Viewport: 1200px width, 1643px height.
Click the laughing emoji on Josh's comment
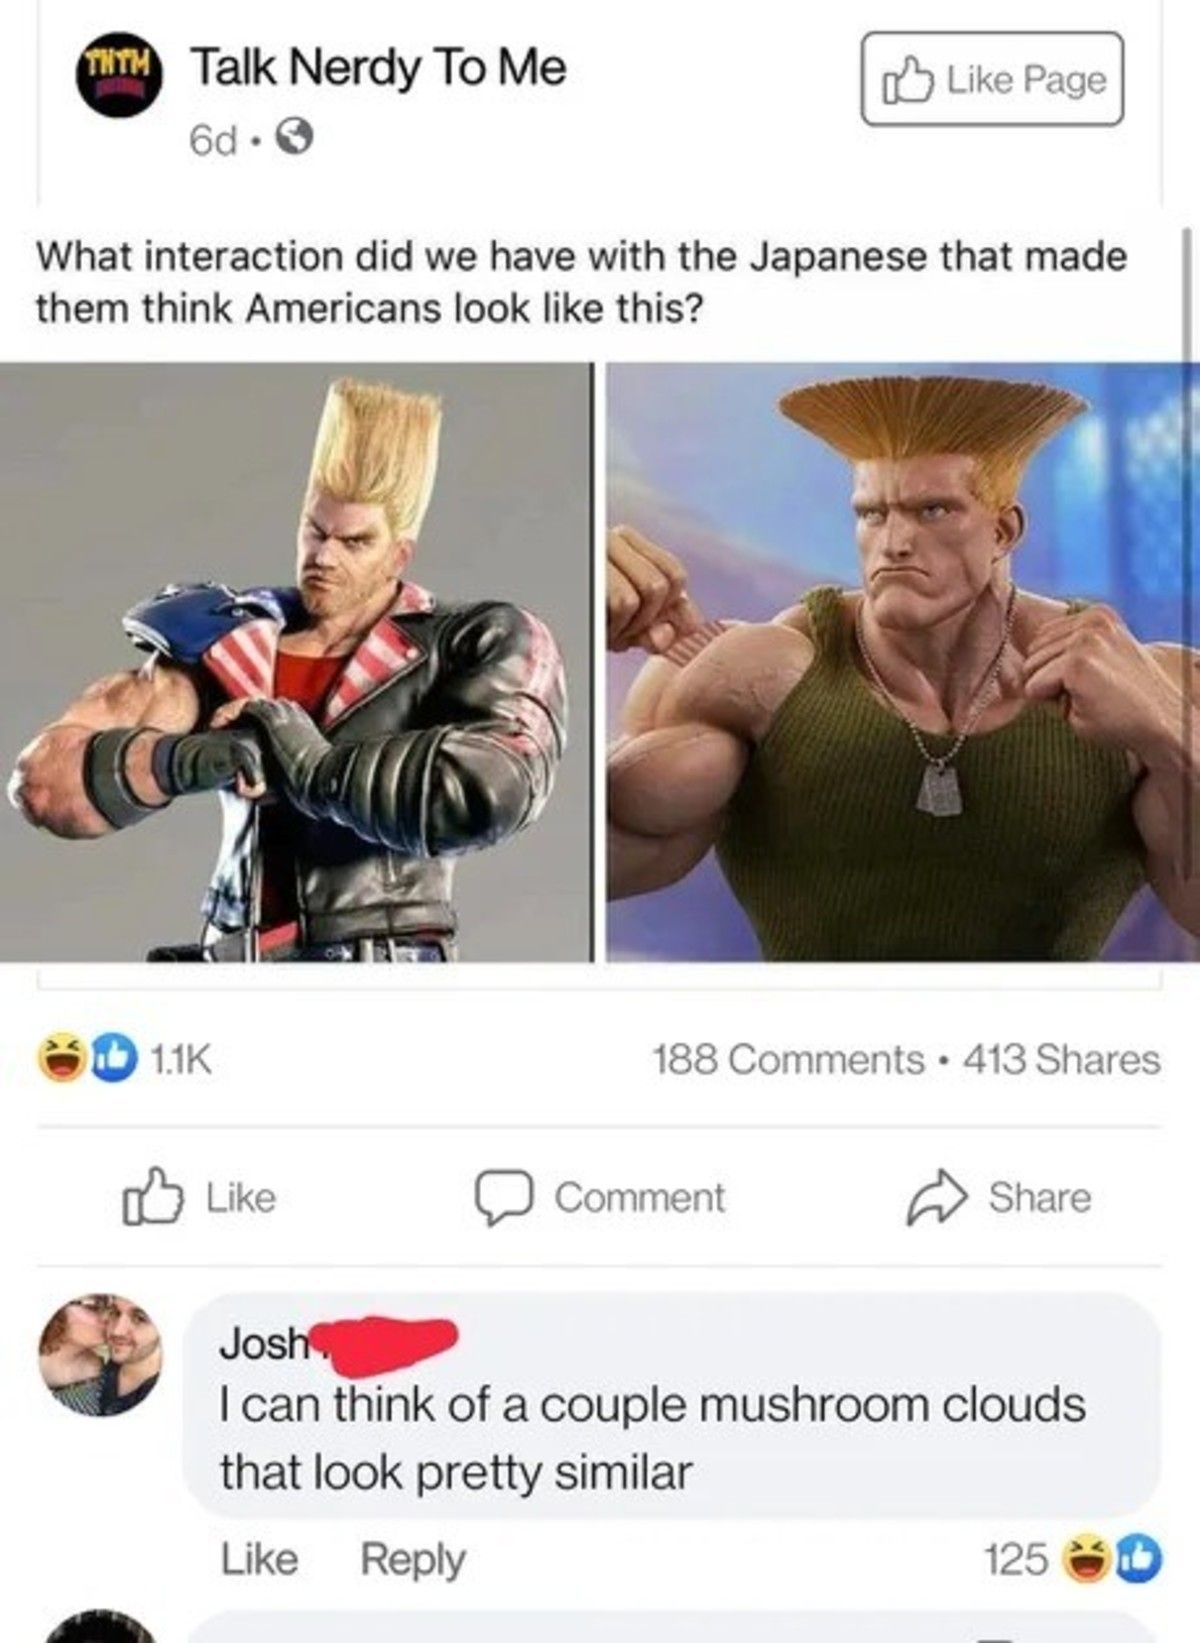click(x=1089, y=1559)
